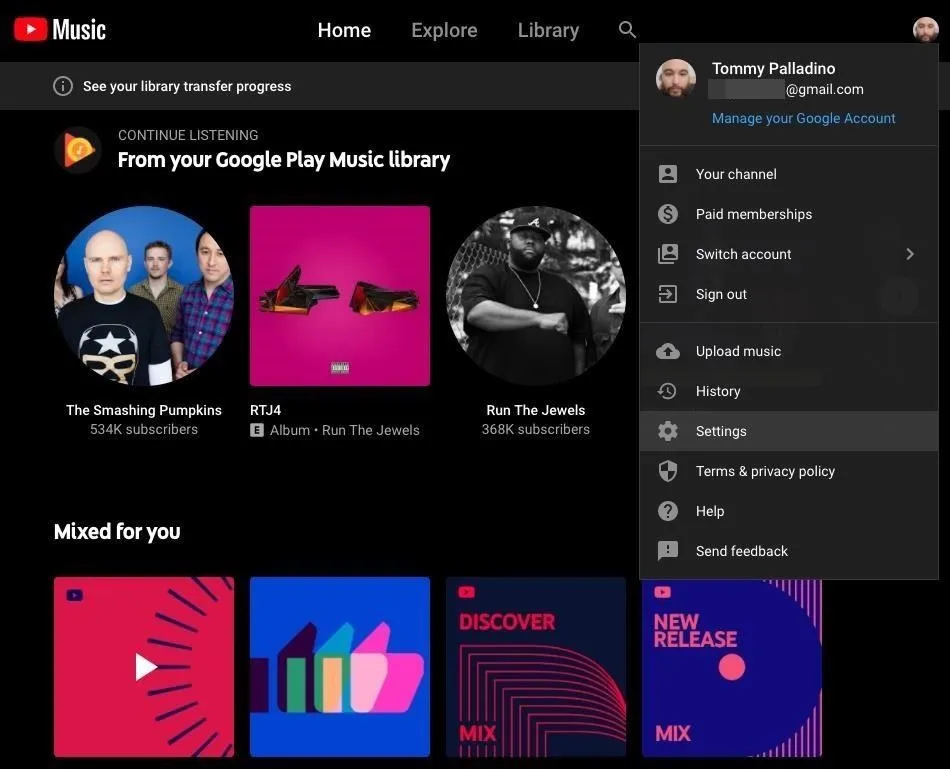The height and width of the screenshot is (769, 950).
Task: Click the Sign out arrow icon
Action: (x=668, y=294)
